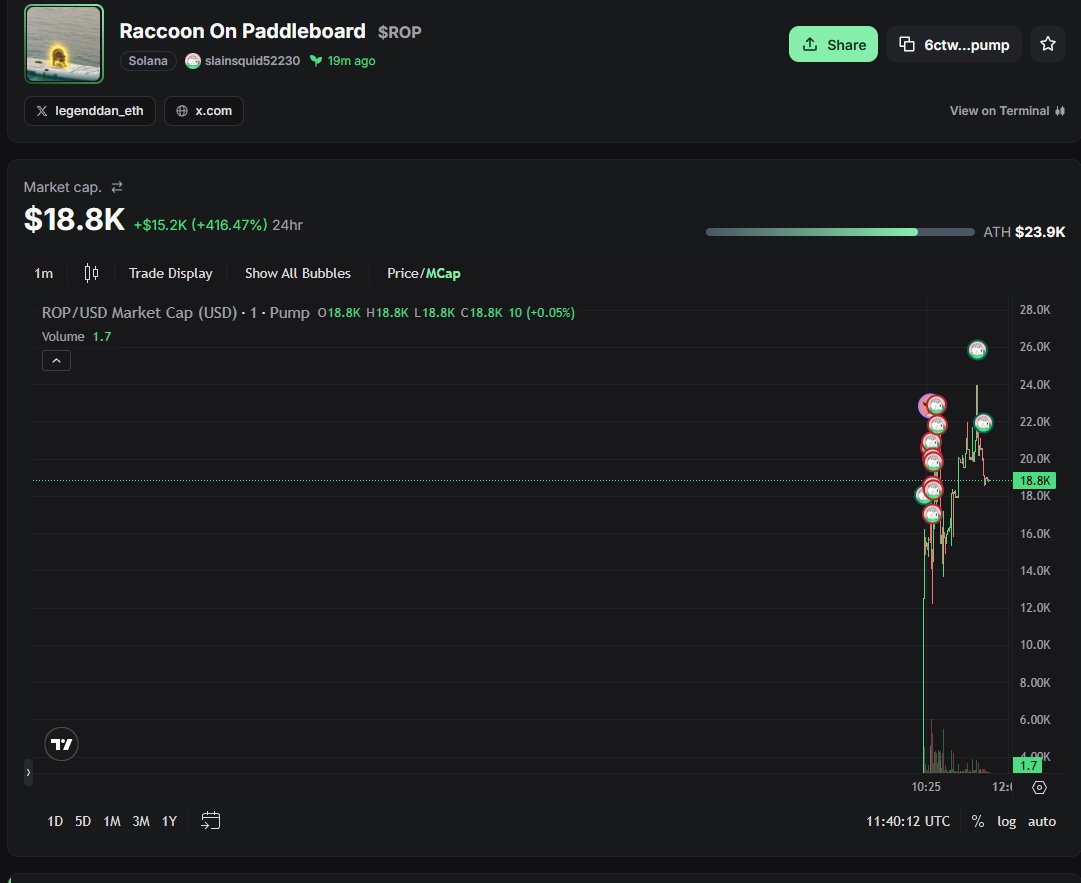Click the Volume 1.7 indicator label
1081x883 pixels.
tap(77, 336)
